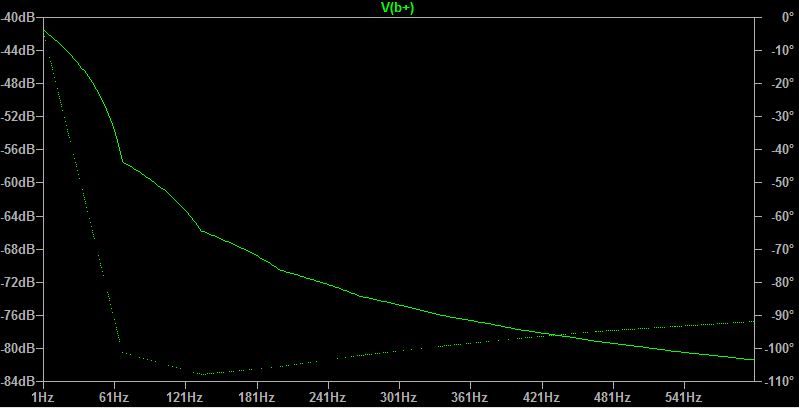Click the -56dB magnitude axis label
Screen dimensions: 799x408
point(17,149)
